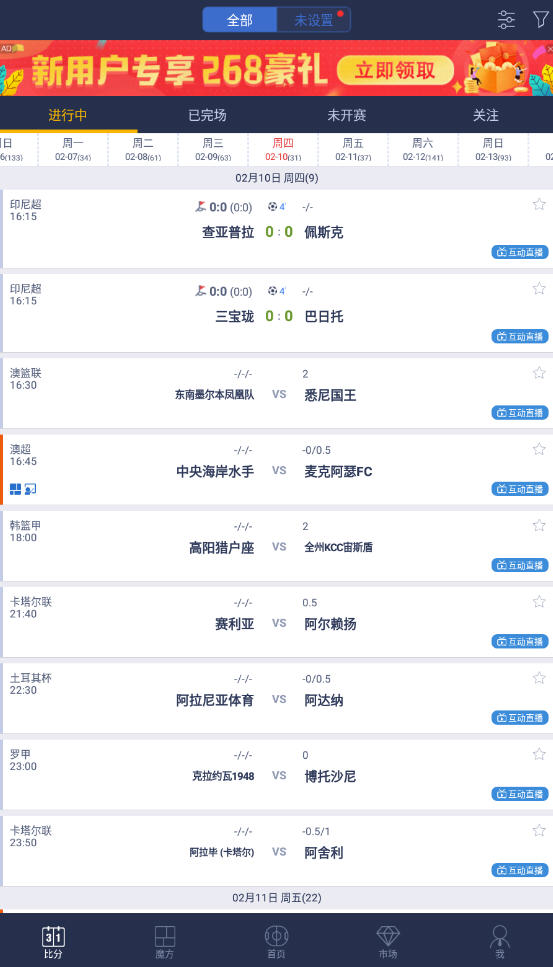The image size is (553, 967).
Task: Favorite the 赛利亚 vs 阿尔赖扬 match
Action: coord(539,601)
